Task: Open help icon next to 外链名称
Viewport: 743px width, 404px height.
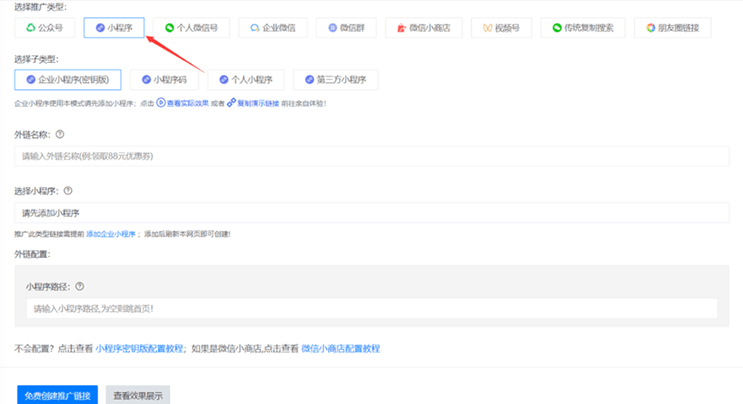Action: [60, 135]
